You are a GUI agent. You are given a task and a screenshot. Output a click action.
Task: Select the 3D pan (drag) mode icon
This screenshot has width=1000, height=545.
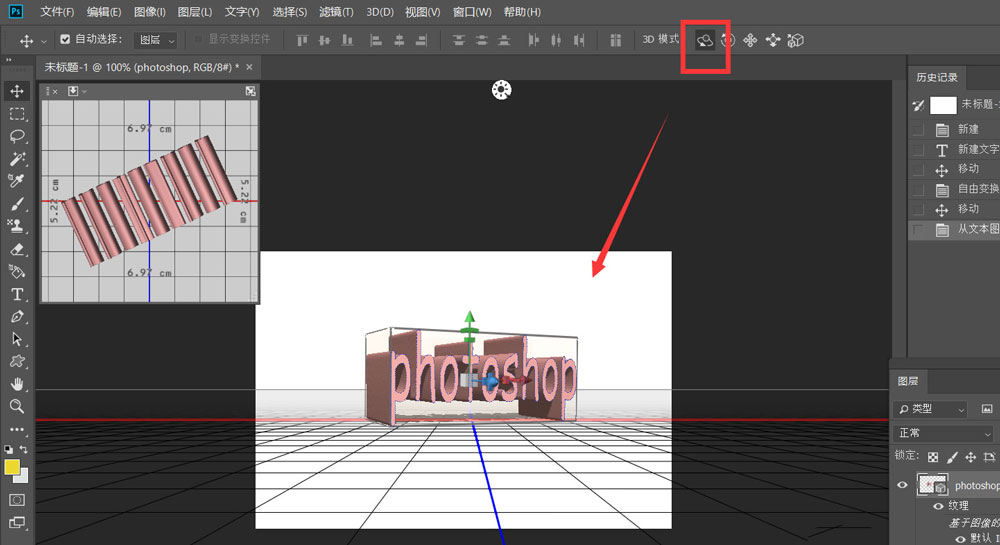[750, 40]
